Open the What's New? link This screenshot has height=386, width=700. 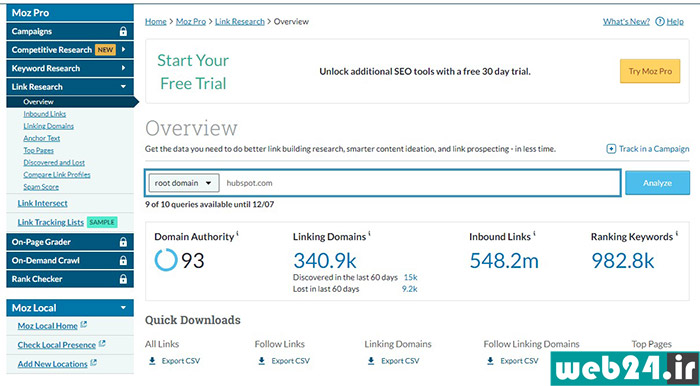(x=626, y=21)
